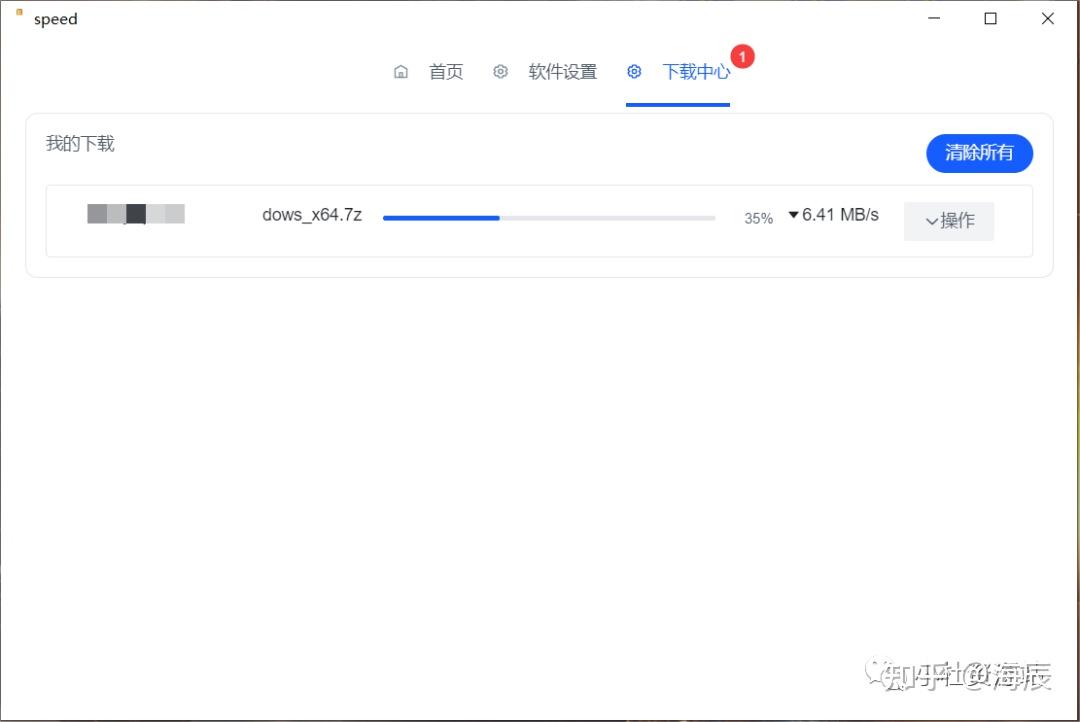Close the speed window
Screen dimensions: 1080x722
[1048, 19]
